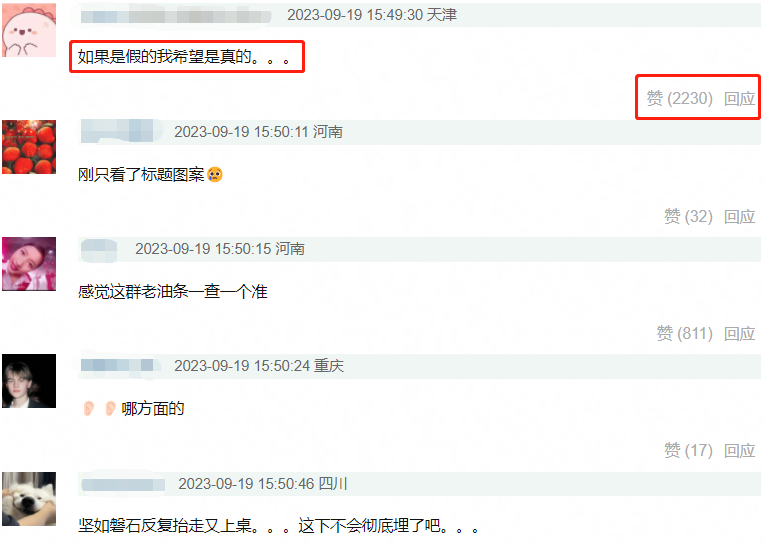The height and width of the screenshot is (544, 765).
Task: Click the blurred username posted at 15:50:15
Action: click(x=99, y=250)
